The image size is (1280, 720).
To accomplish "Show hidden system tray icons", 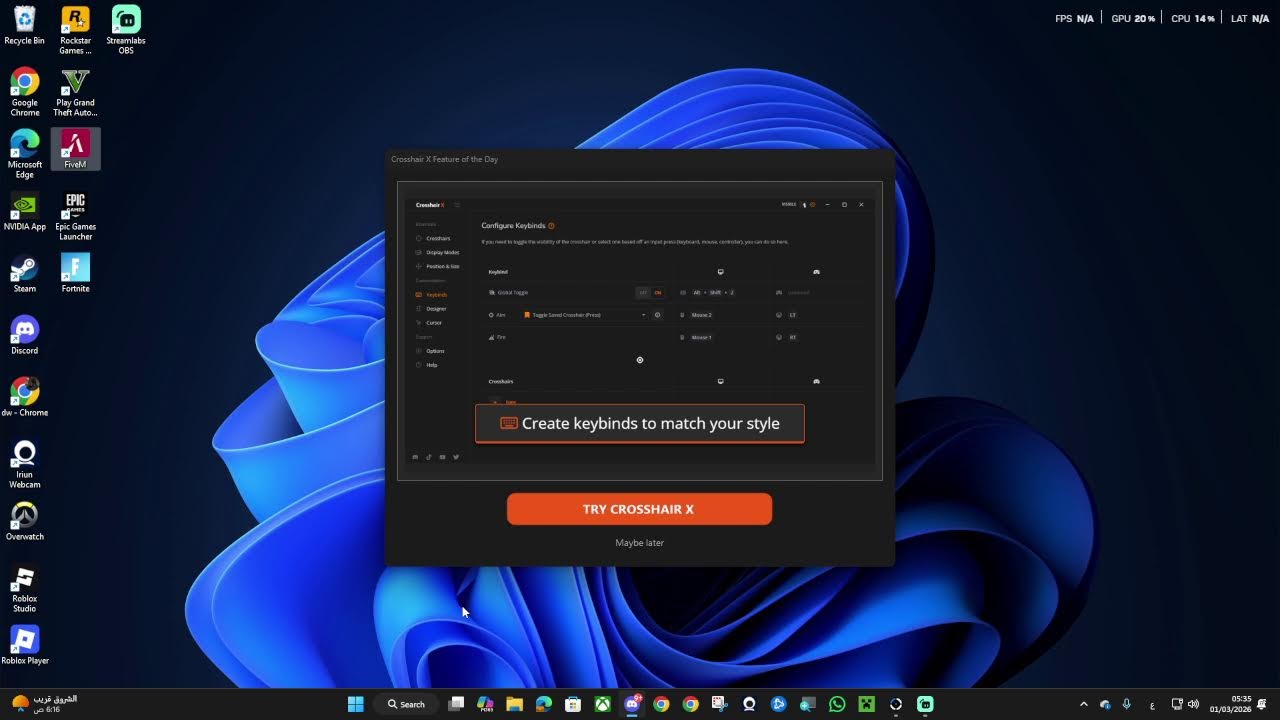I will point(1083,704).
